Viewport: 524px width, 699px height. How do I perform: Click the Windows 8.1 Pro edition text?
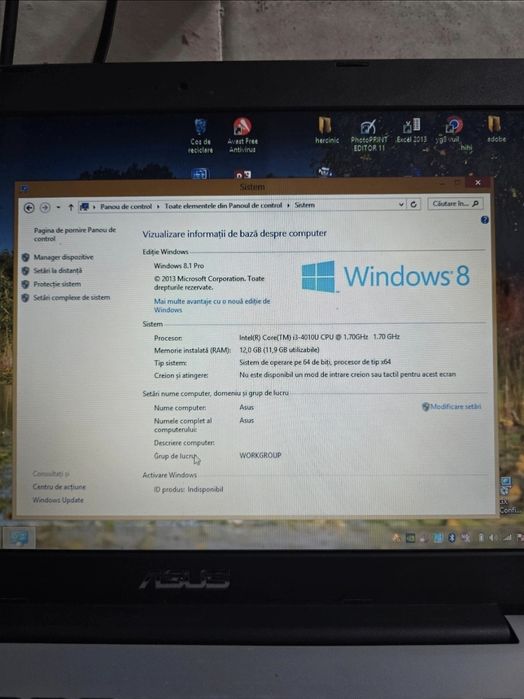pyautogui.click(x=179, y=266)
